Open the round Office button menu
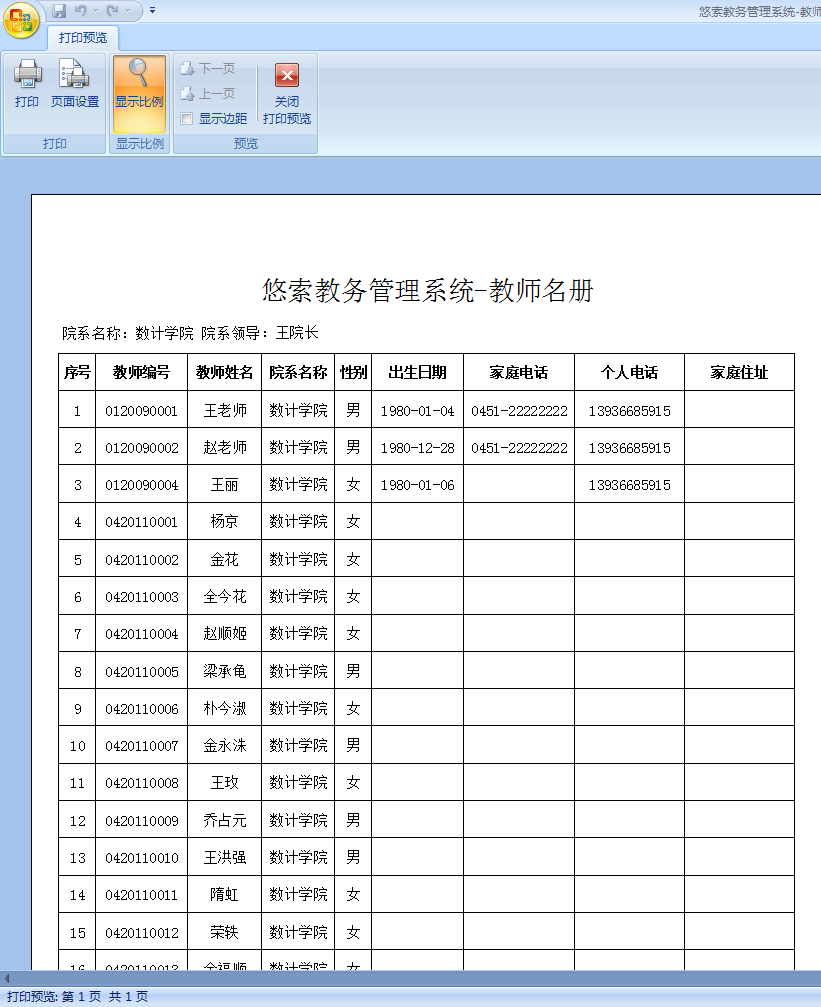This screenshot has height=1007, width=821. (21, 21)
